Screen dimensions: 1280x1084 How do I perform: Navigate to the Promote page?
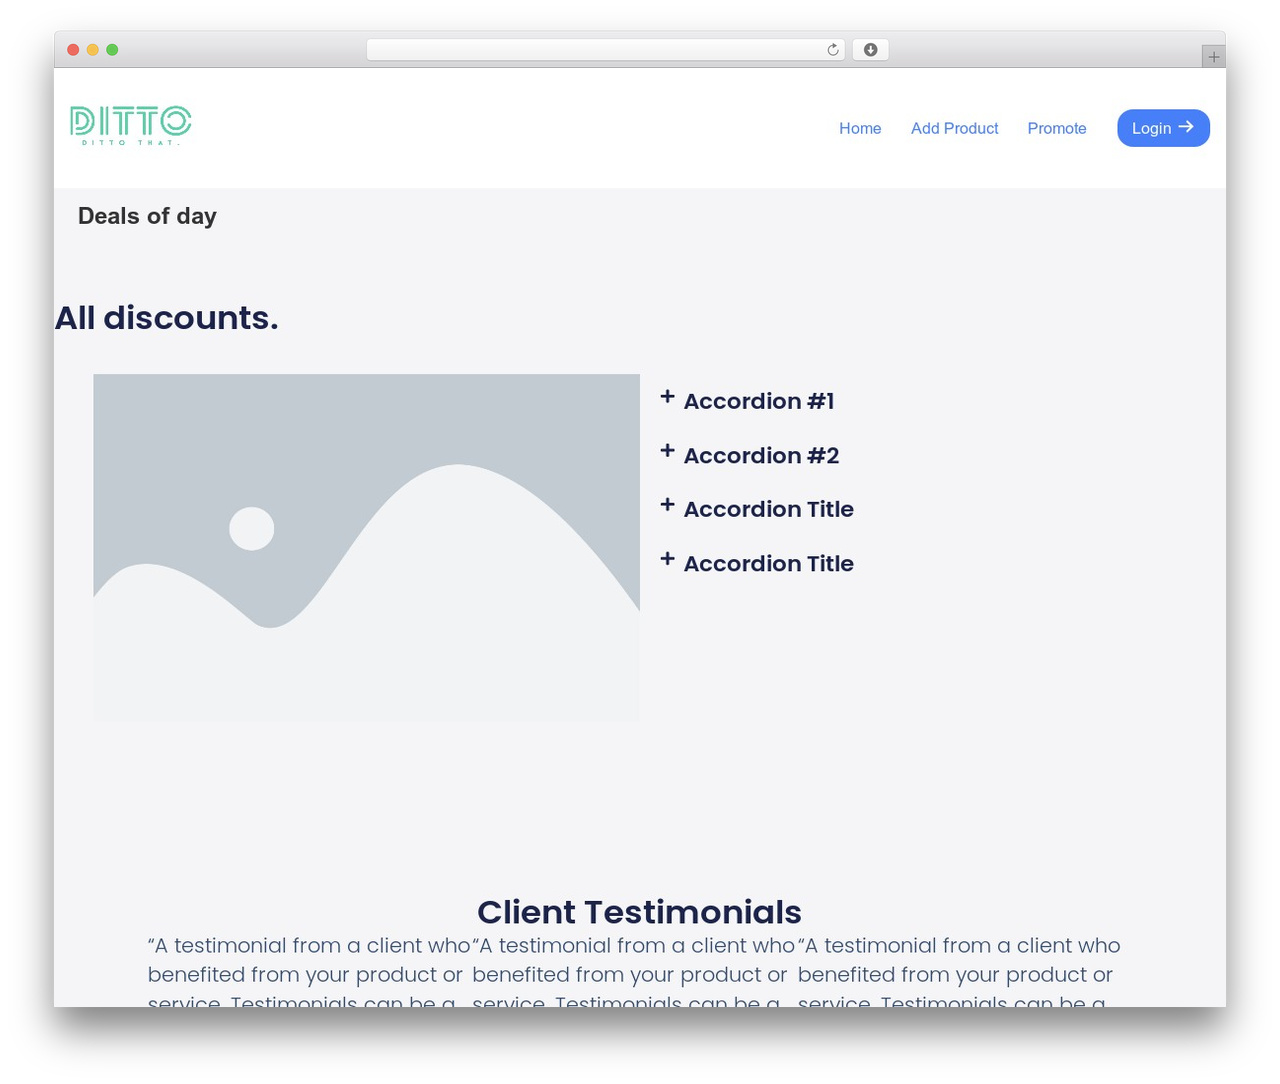click(x=1057, y=128)
